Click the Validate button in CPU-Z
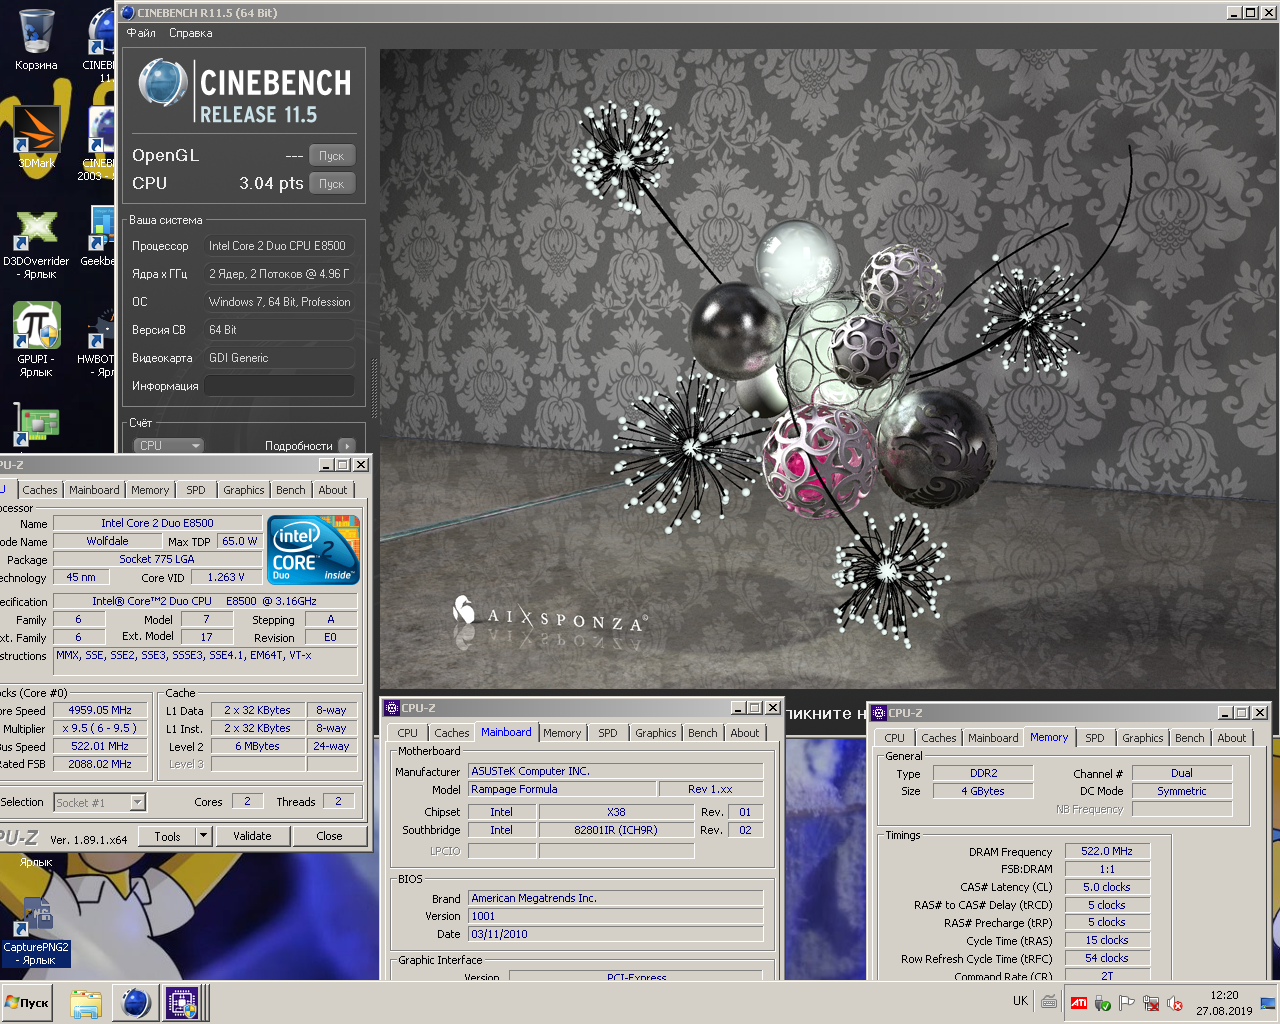Image resolution: width=1280 pixels, height=1024 pixels. click(252, 836)
